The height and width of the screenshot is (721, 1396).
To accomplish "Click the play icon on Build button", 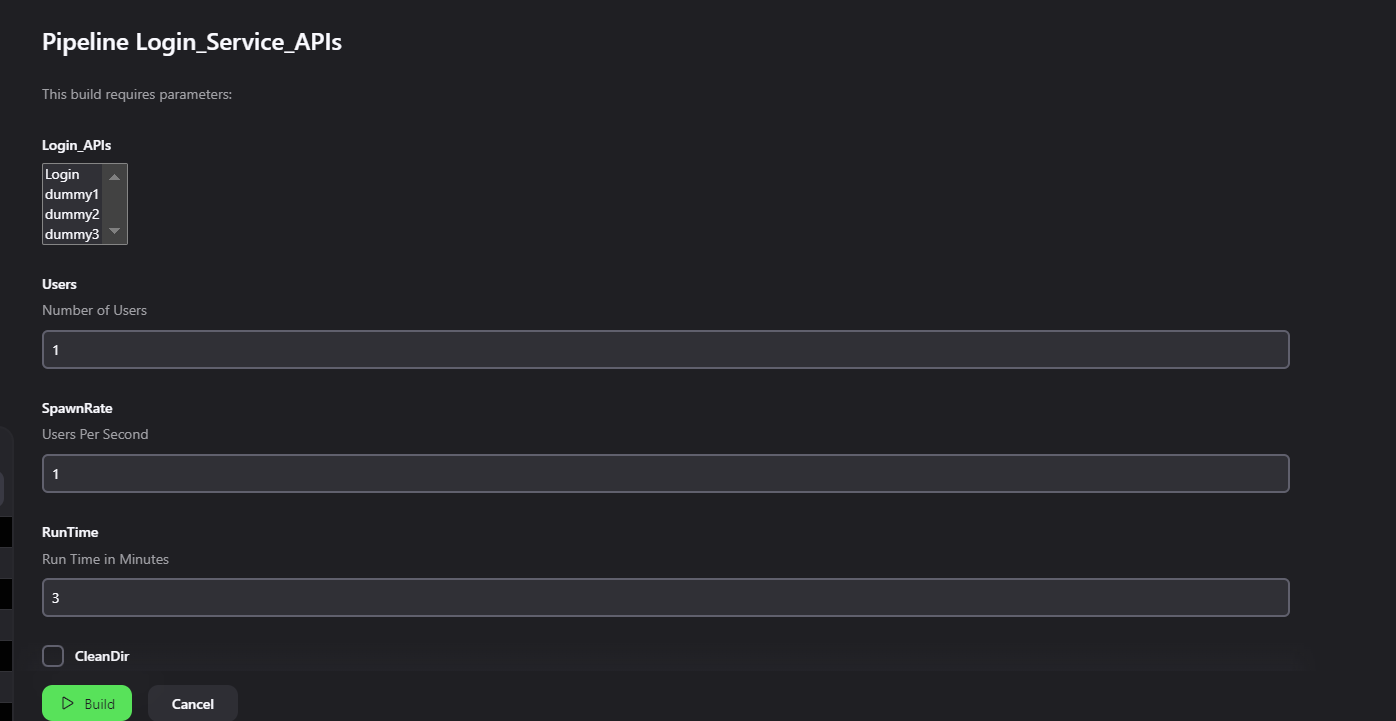I will tap(67, 704).
